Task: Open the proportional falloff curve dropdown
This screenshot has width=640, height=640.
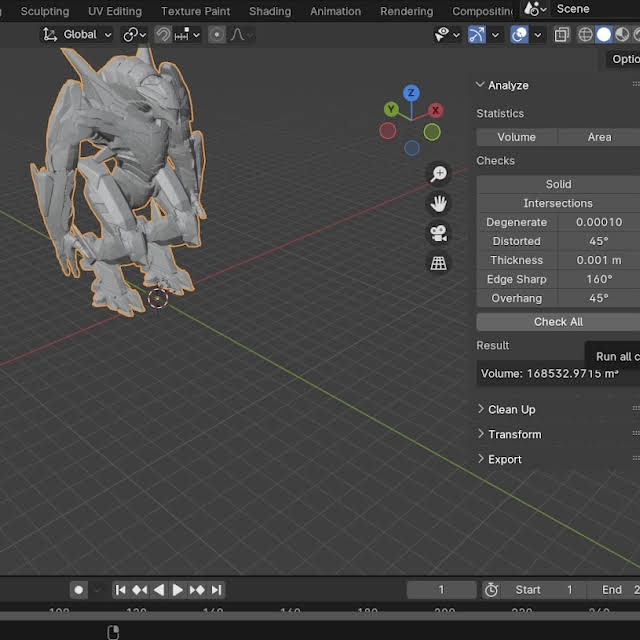Action: pos(242,35)
